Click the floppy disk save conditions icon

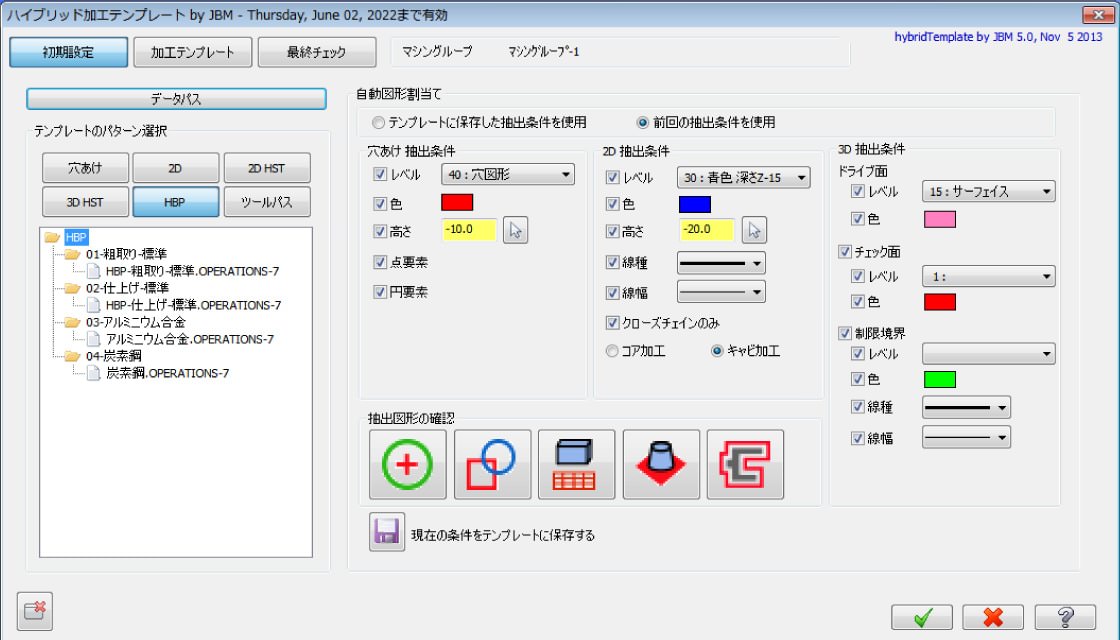[386, 534]
